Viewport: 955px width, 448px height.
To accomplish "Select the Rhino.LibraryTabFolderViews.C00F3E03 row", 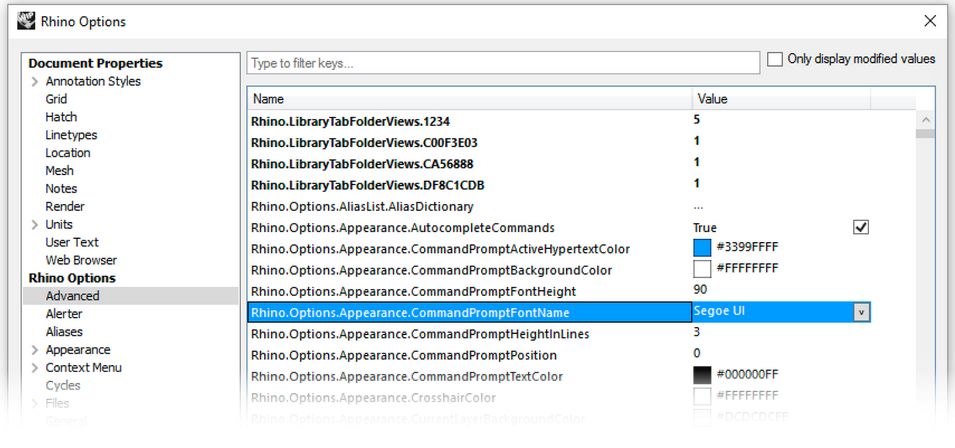I will click(364, 143).
